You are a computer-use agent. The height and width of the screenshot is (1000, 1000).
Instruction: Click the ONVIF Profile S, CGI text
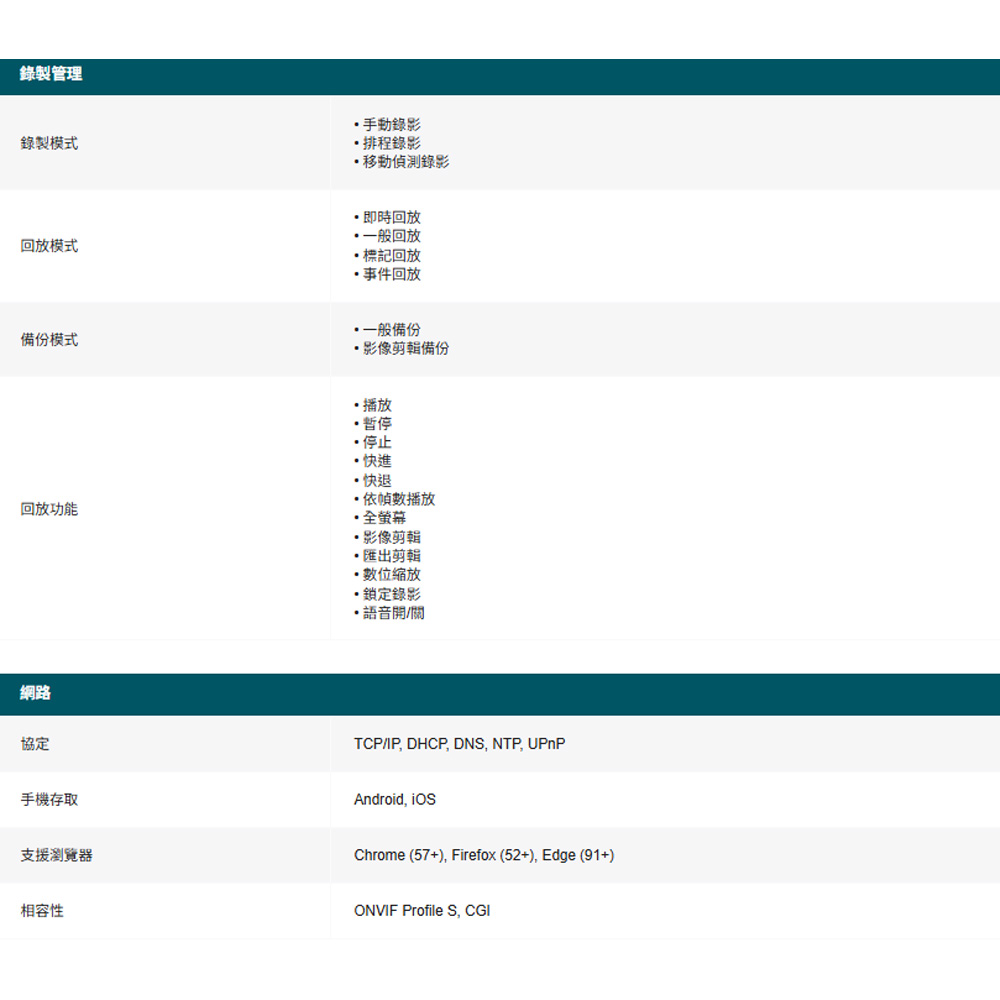pos(422,911)
